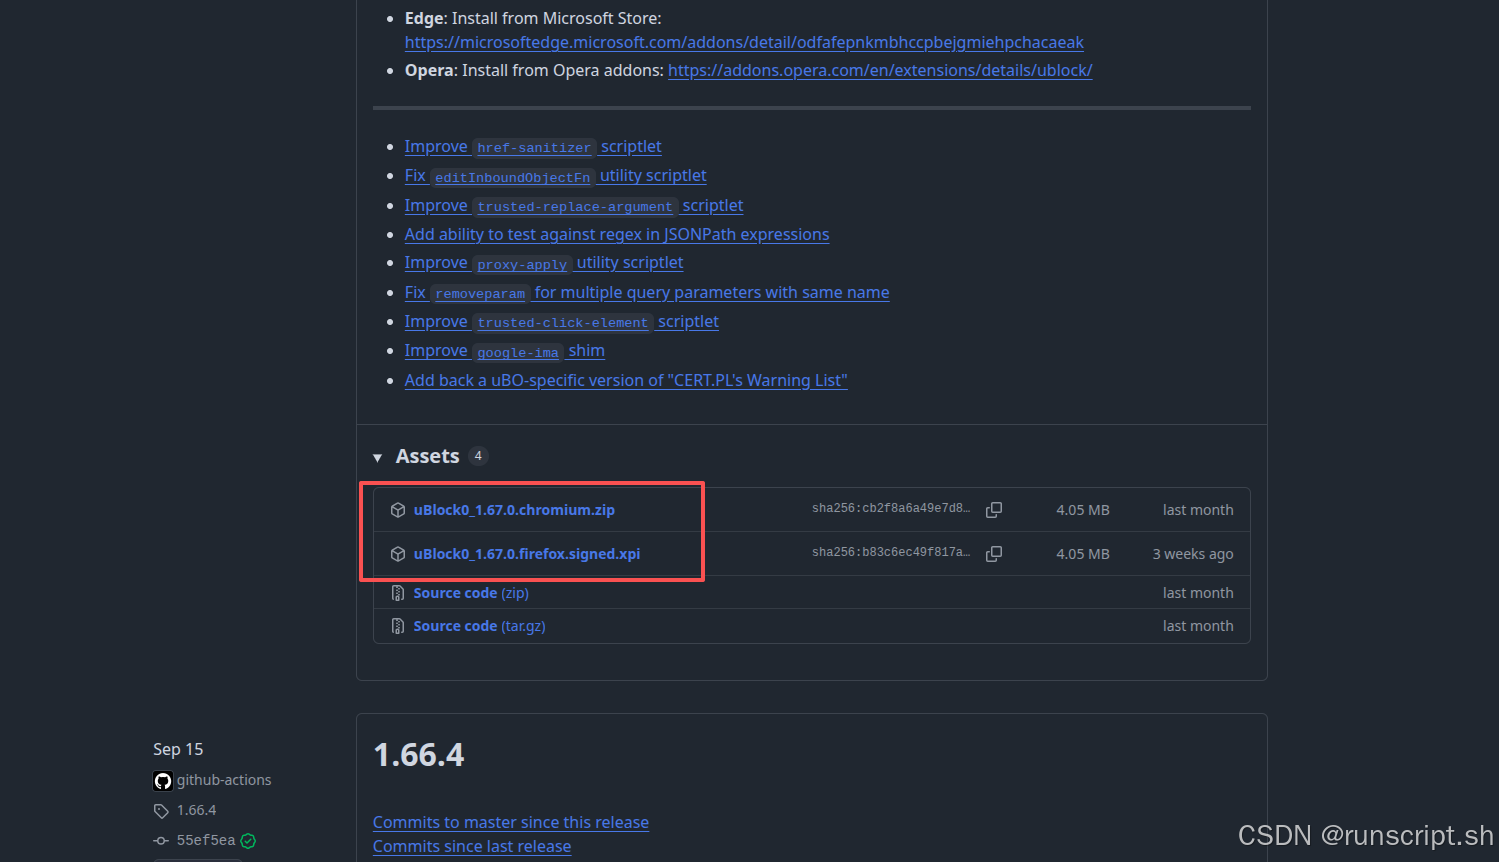Click package icon beside chromium.zip asset
The height and width of the screenshot is (862, 1499).
point(398,510)
